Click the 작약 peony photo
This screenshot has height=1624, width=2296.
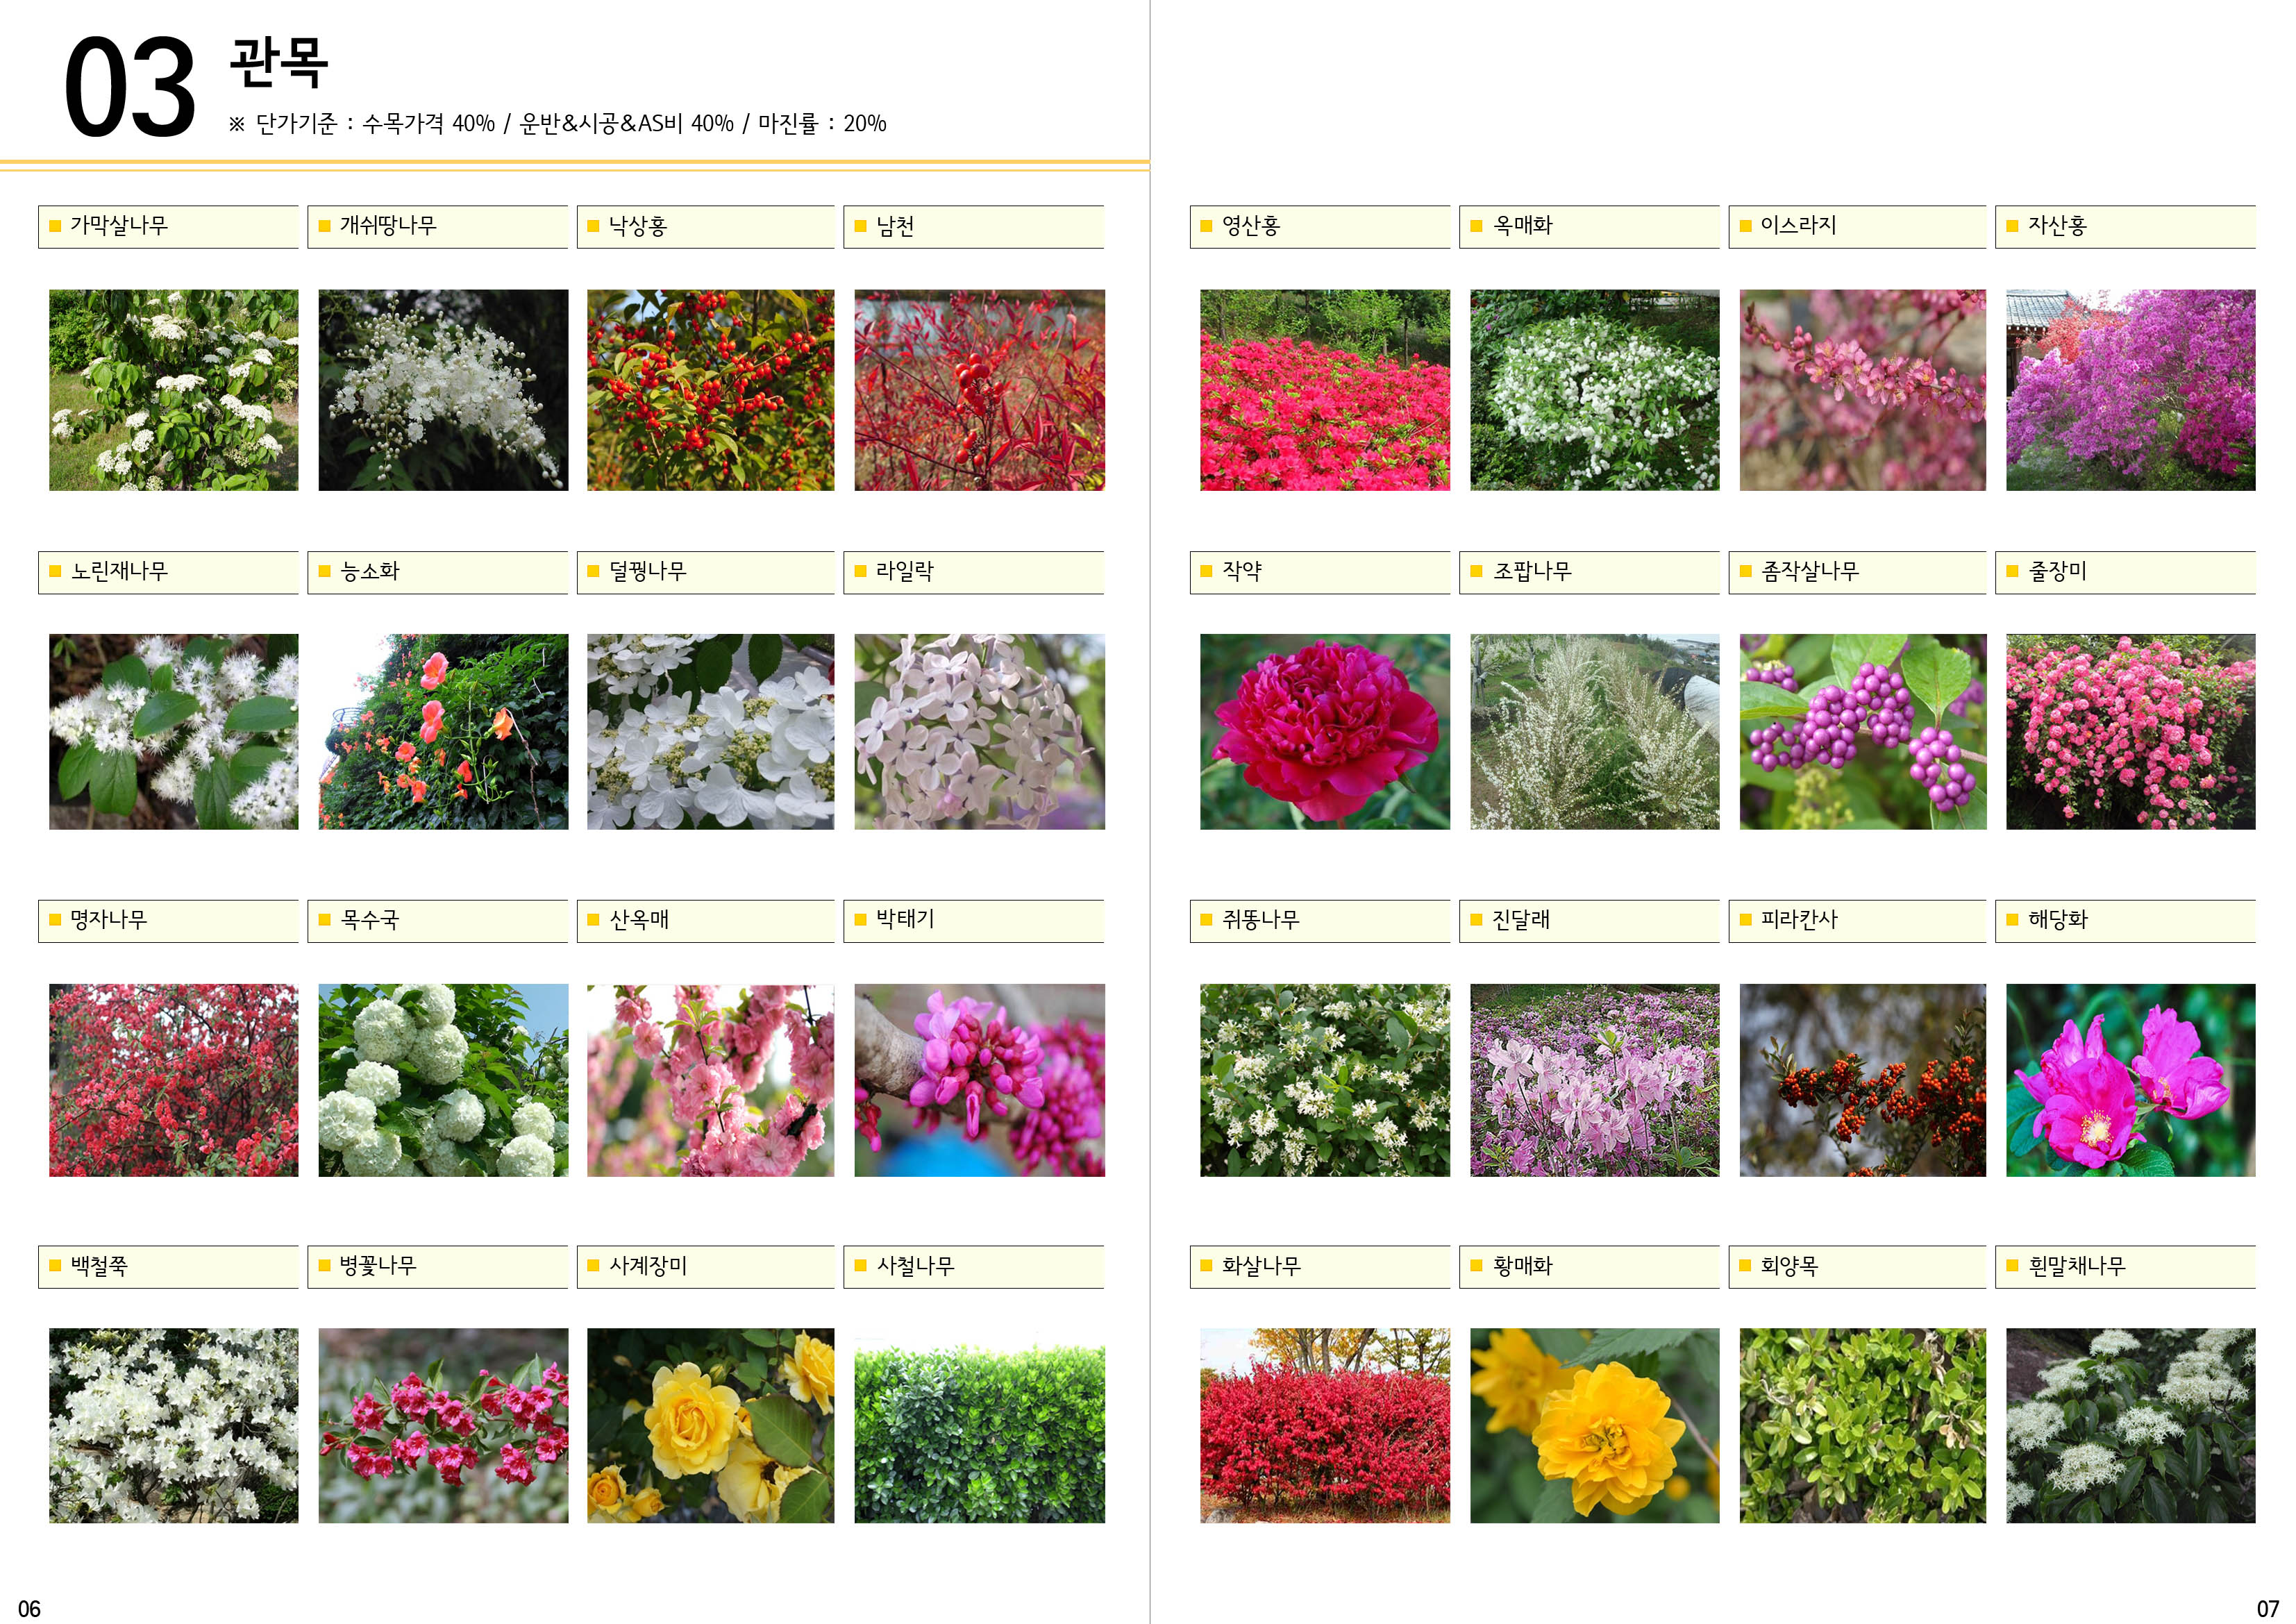[x=1325, y=732]
